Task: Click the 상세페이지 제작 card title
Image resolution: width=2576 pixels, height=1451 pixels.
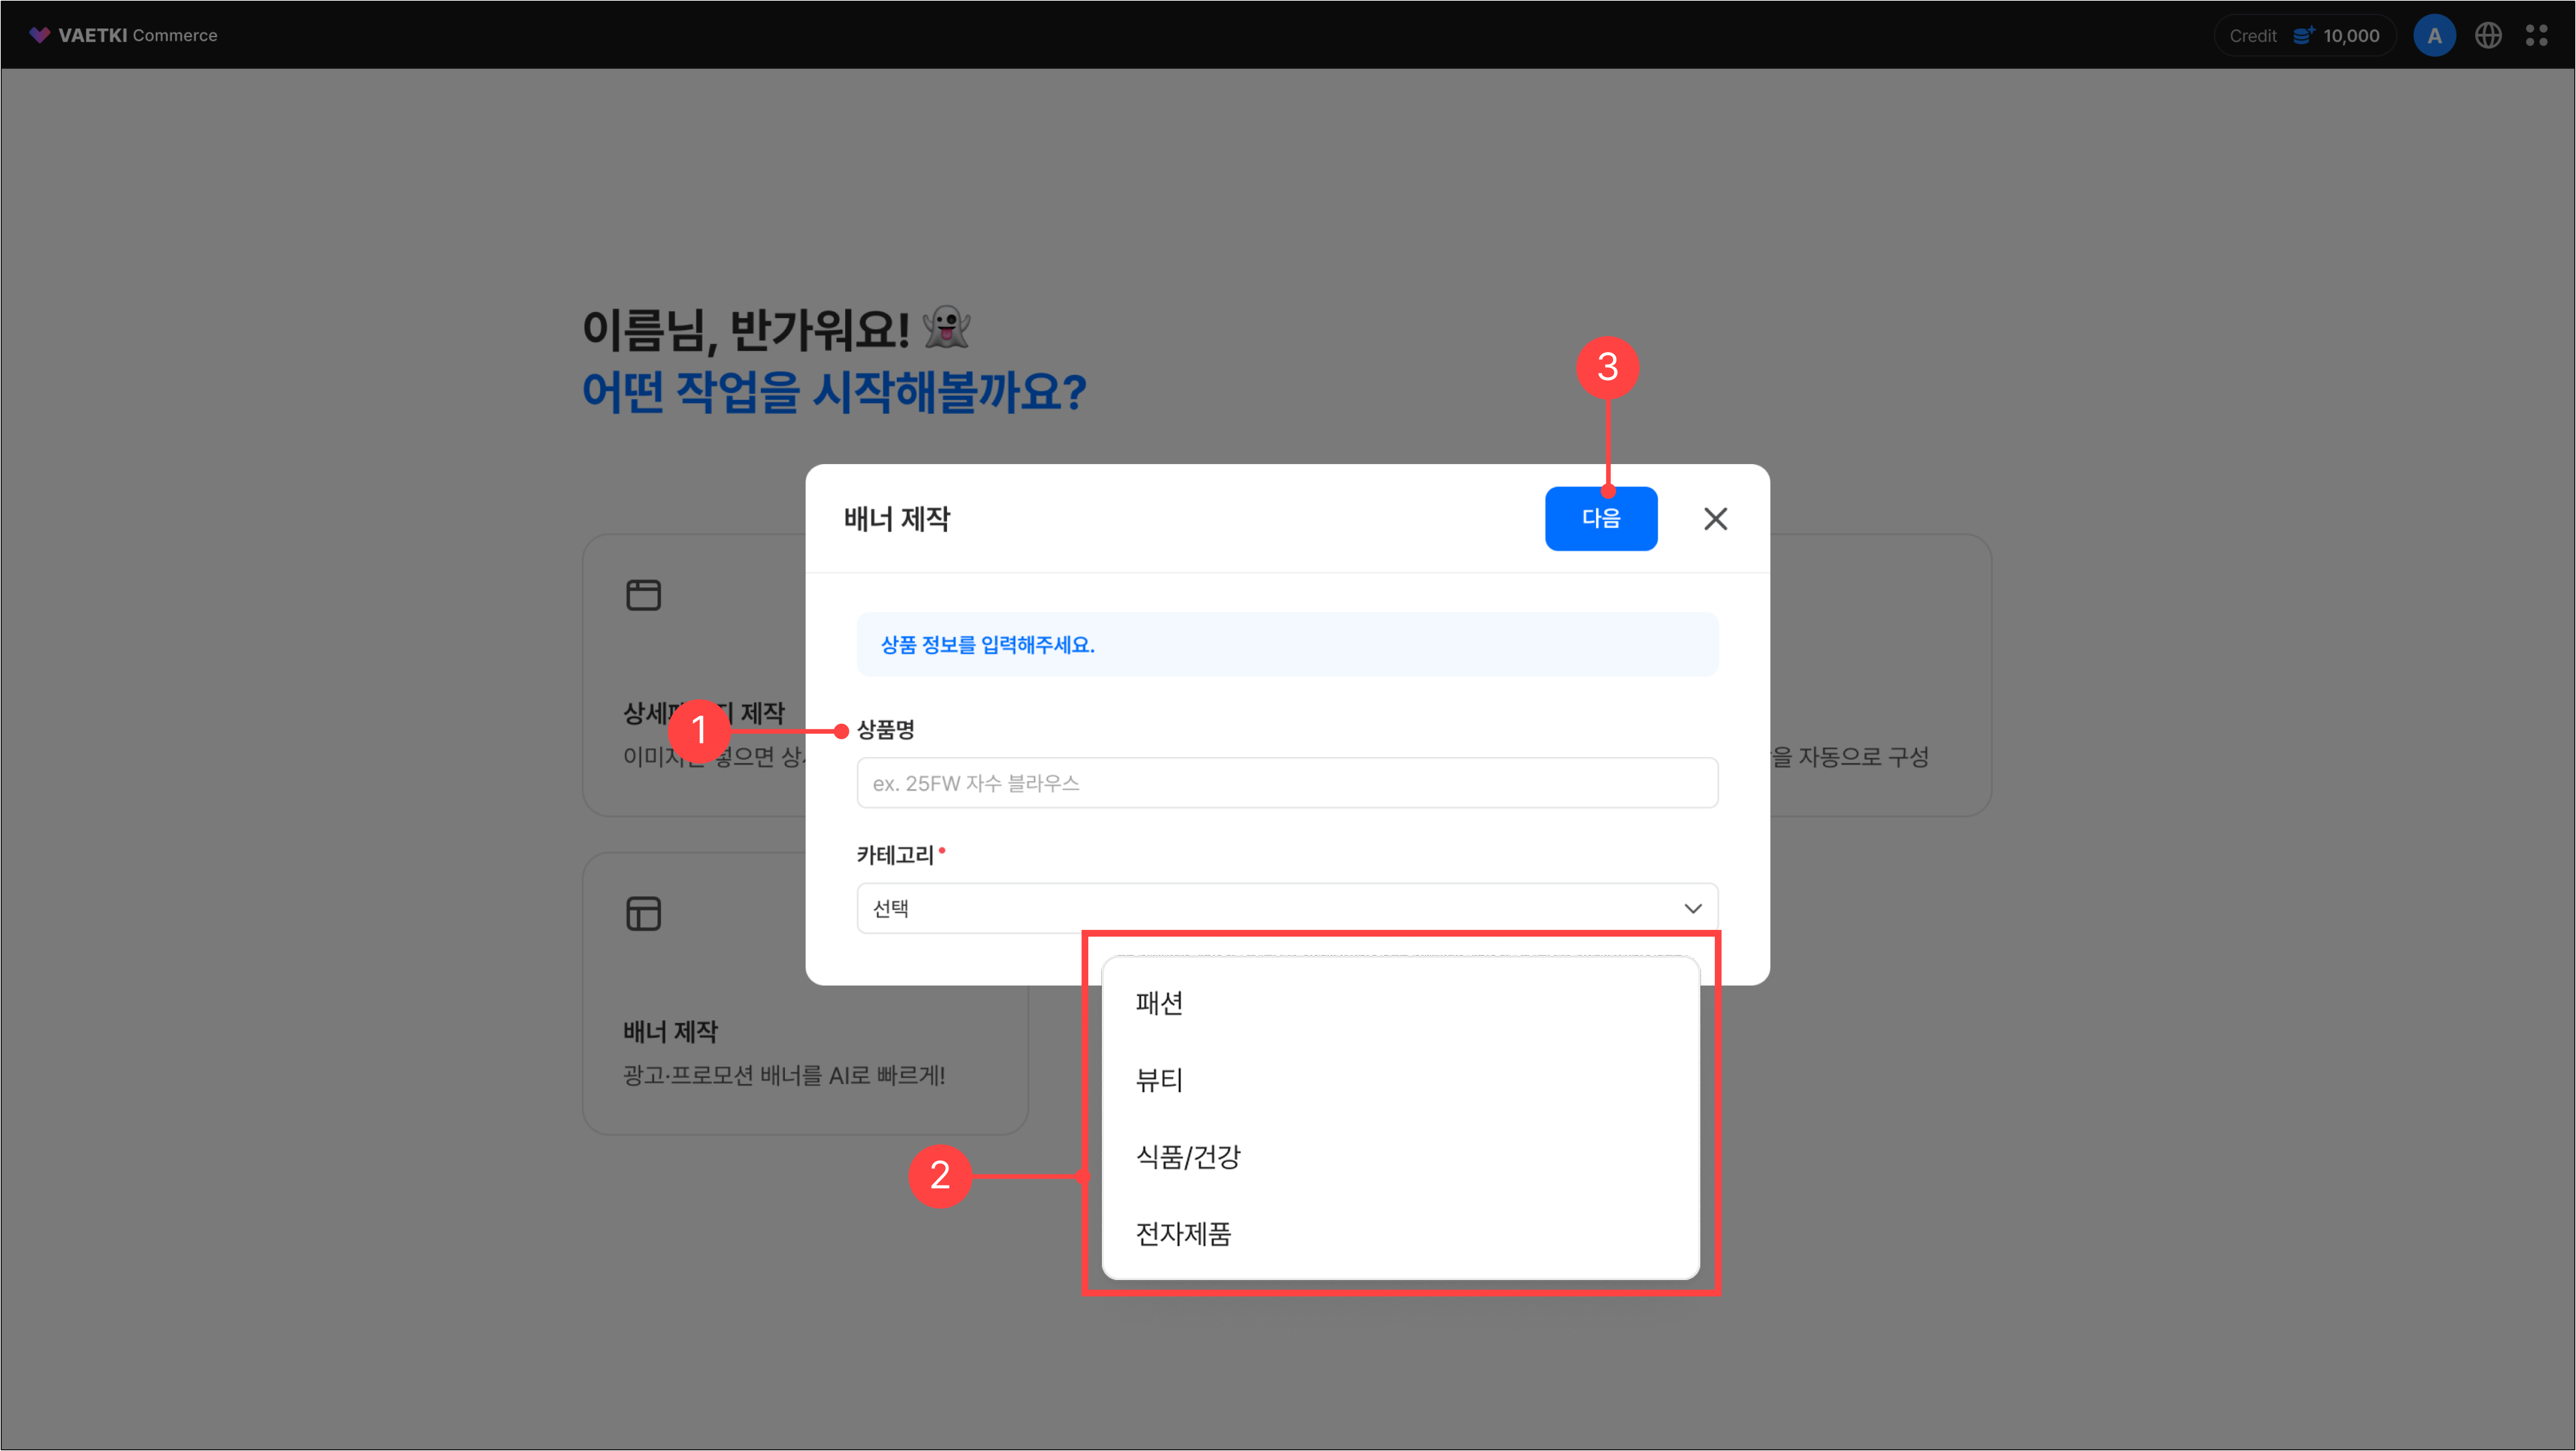Action: coord(704,713)
